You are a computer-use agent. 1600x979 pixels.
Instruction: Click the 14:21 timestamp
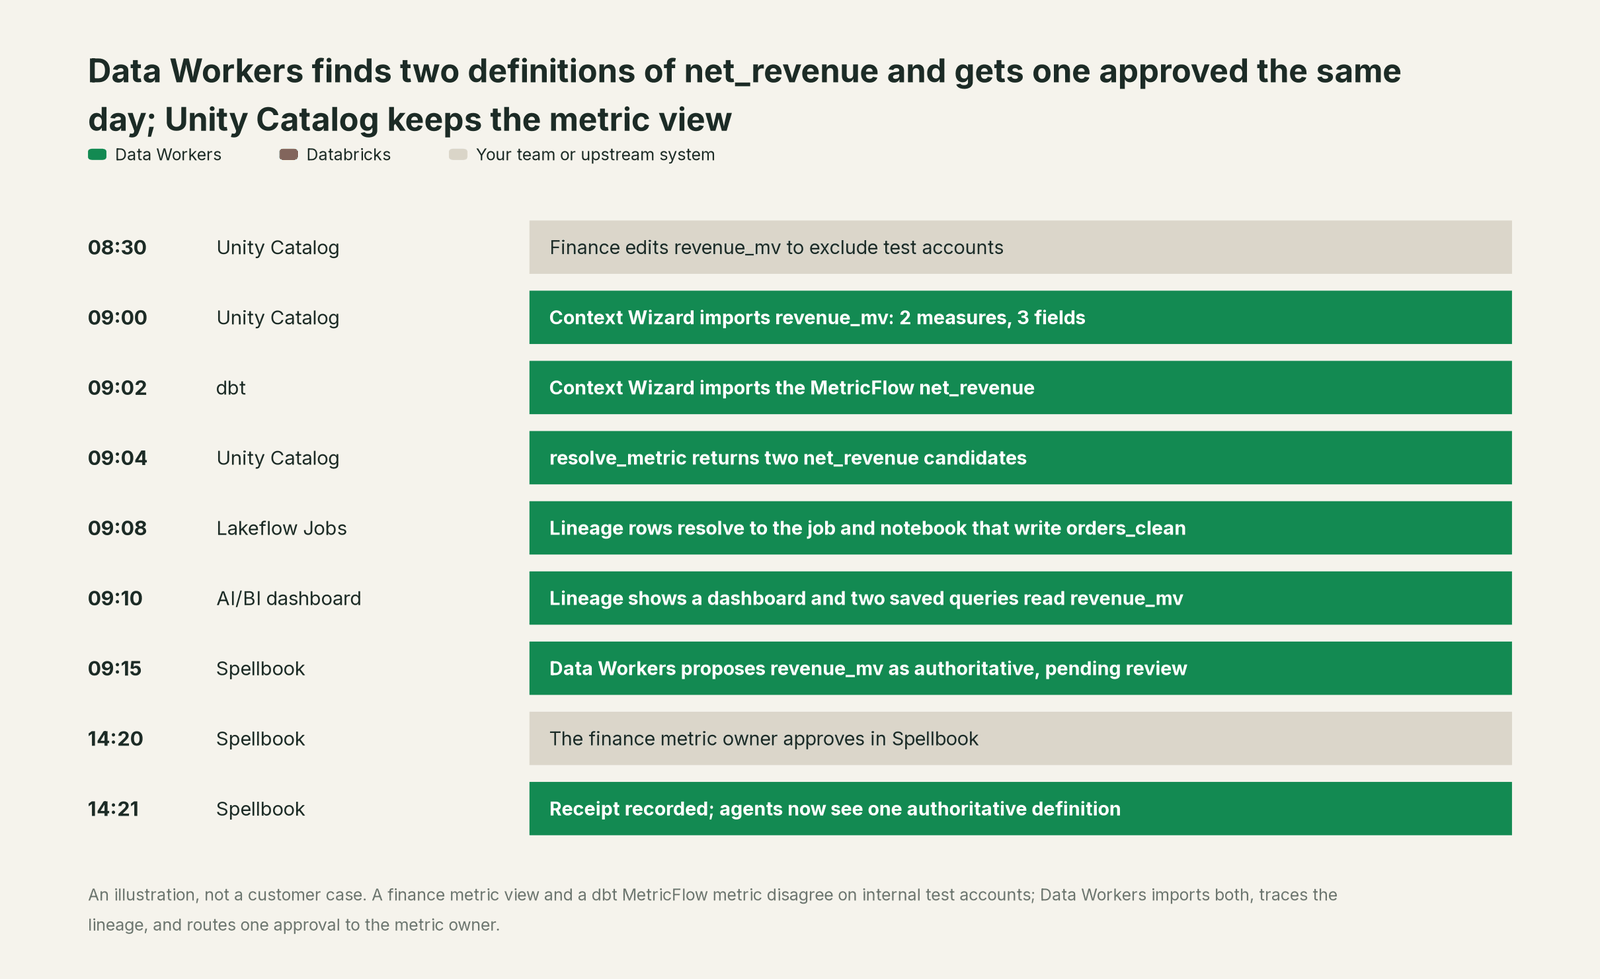tap(113, 809)
